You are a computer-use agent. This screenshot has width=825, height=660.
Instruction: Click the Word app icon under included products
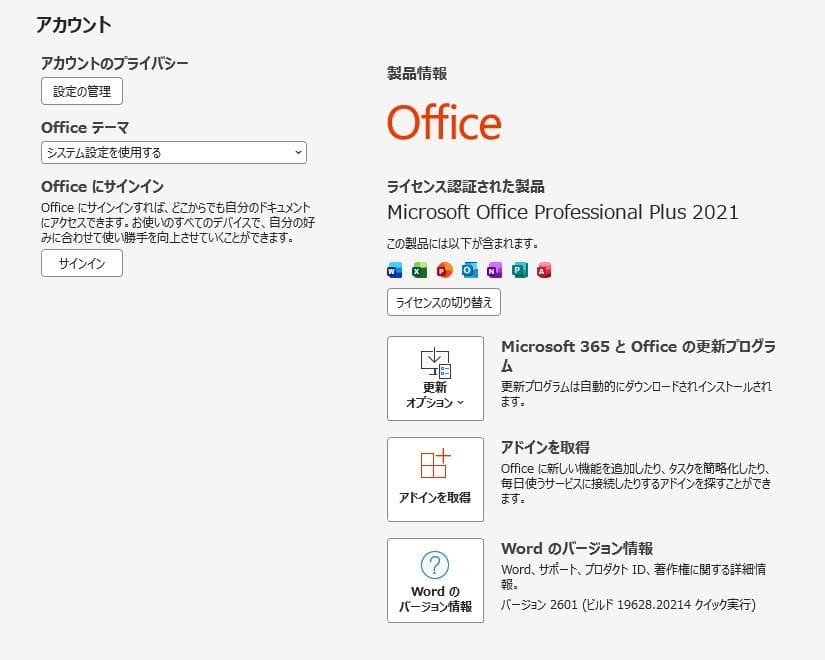point(394,270)
